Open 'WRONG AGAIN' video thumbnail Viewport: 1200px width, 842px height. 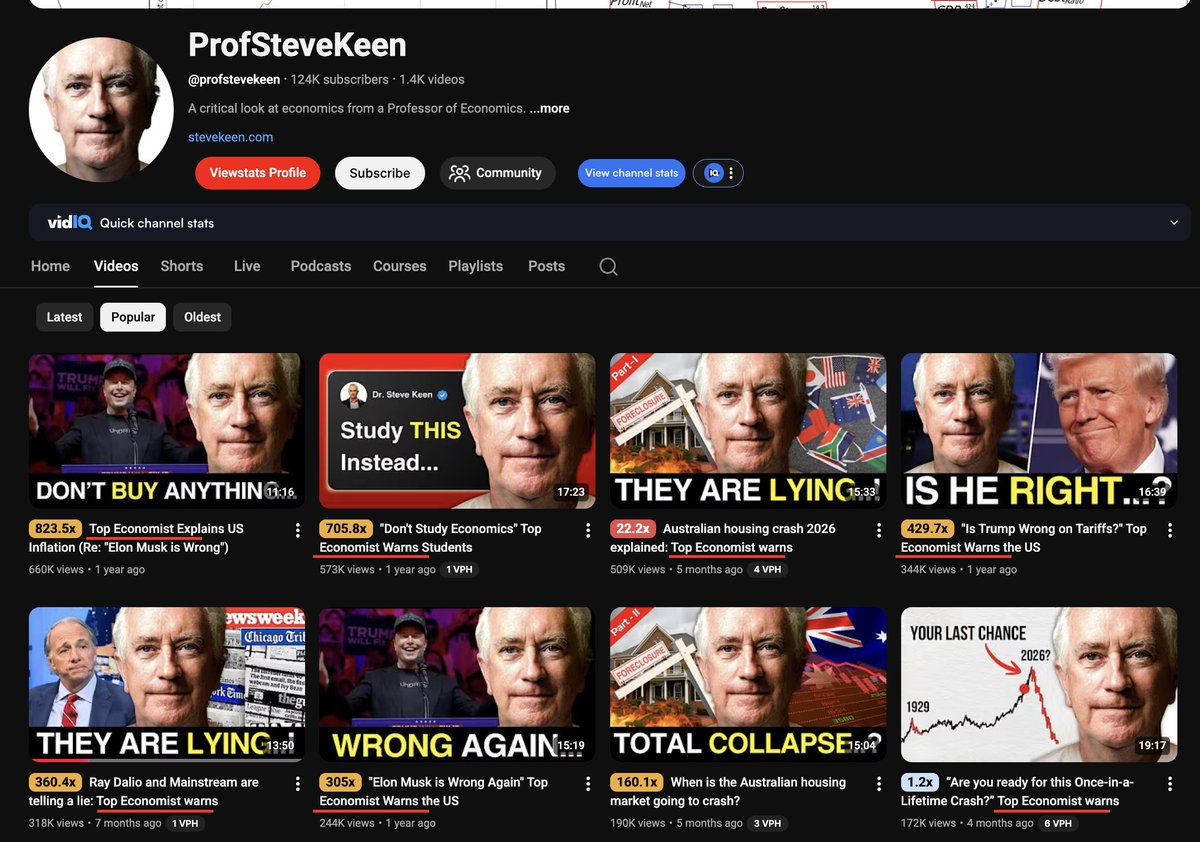click(x=458, y=685)
